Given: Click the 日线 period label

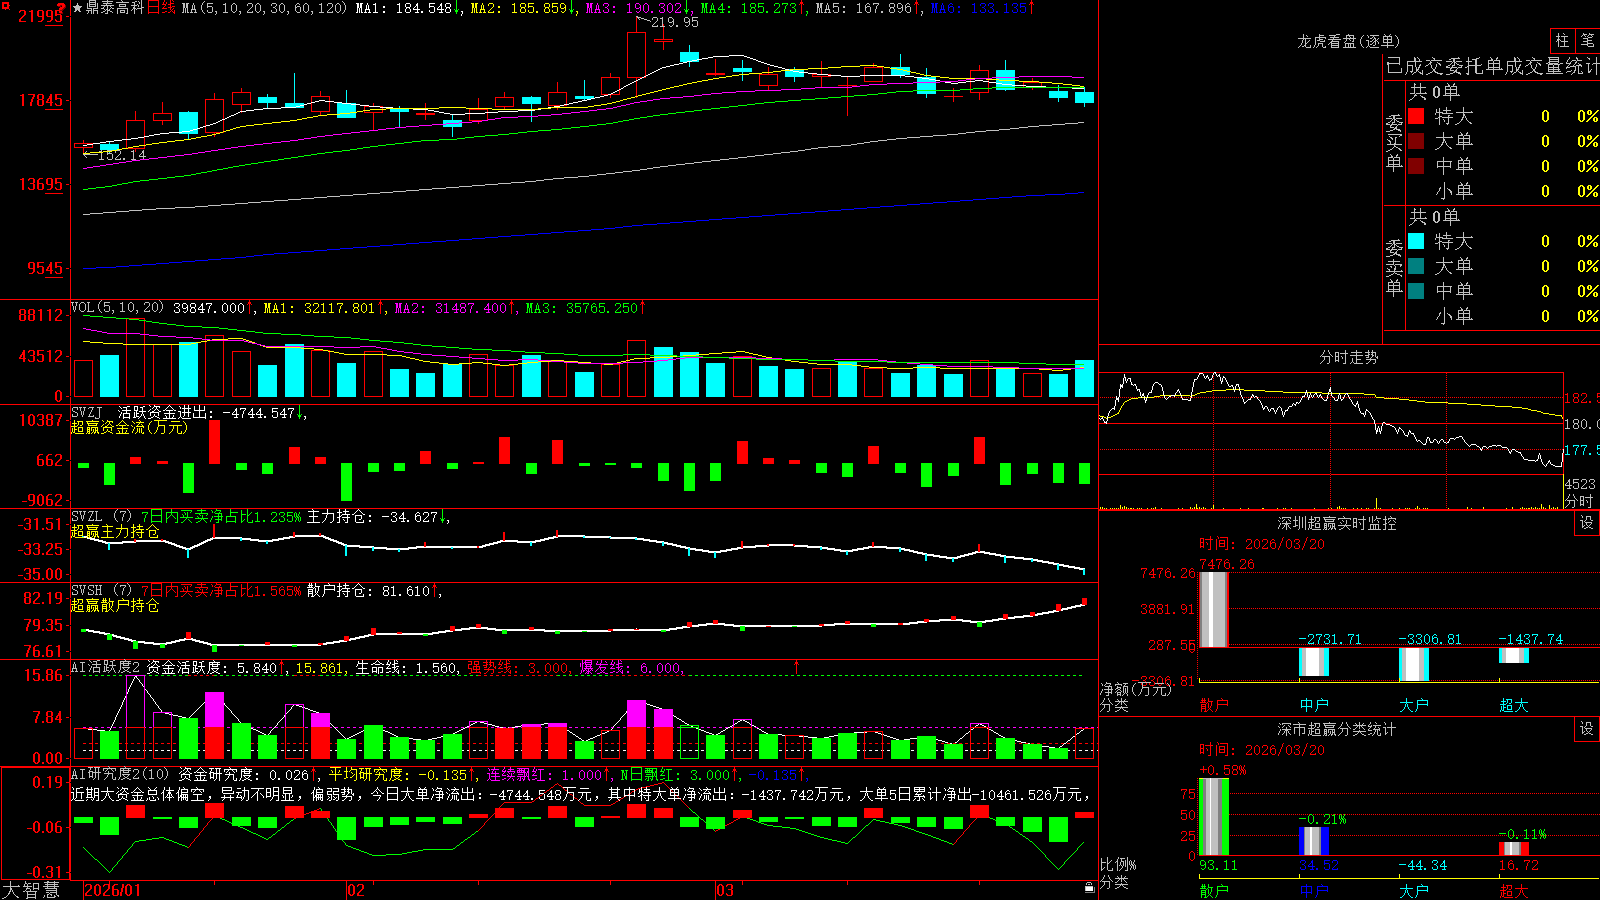Looking at the screenshot, I should (161, 8).
